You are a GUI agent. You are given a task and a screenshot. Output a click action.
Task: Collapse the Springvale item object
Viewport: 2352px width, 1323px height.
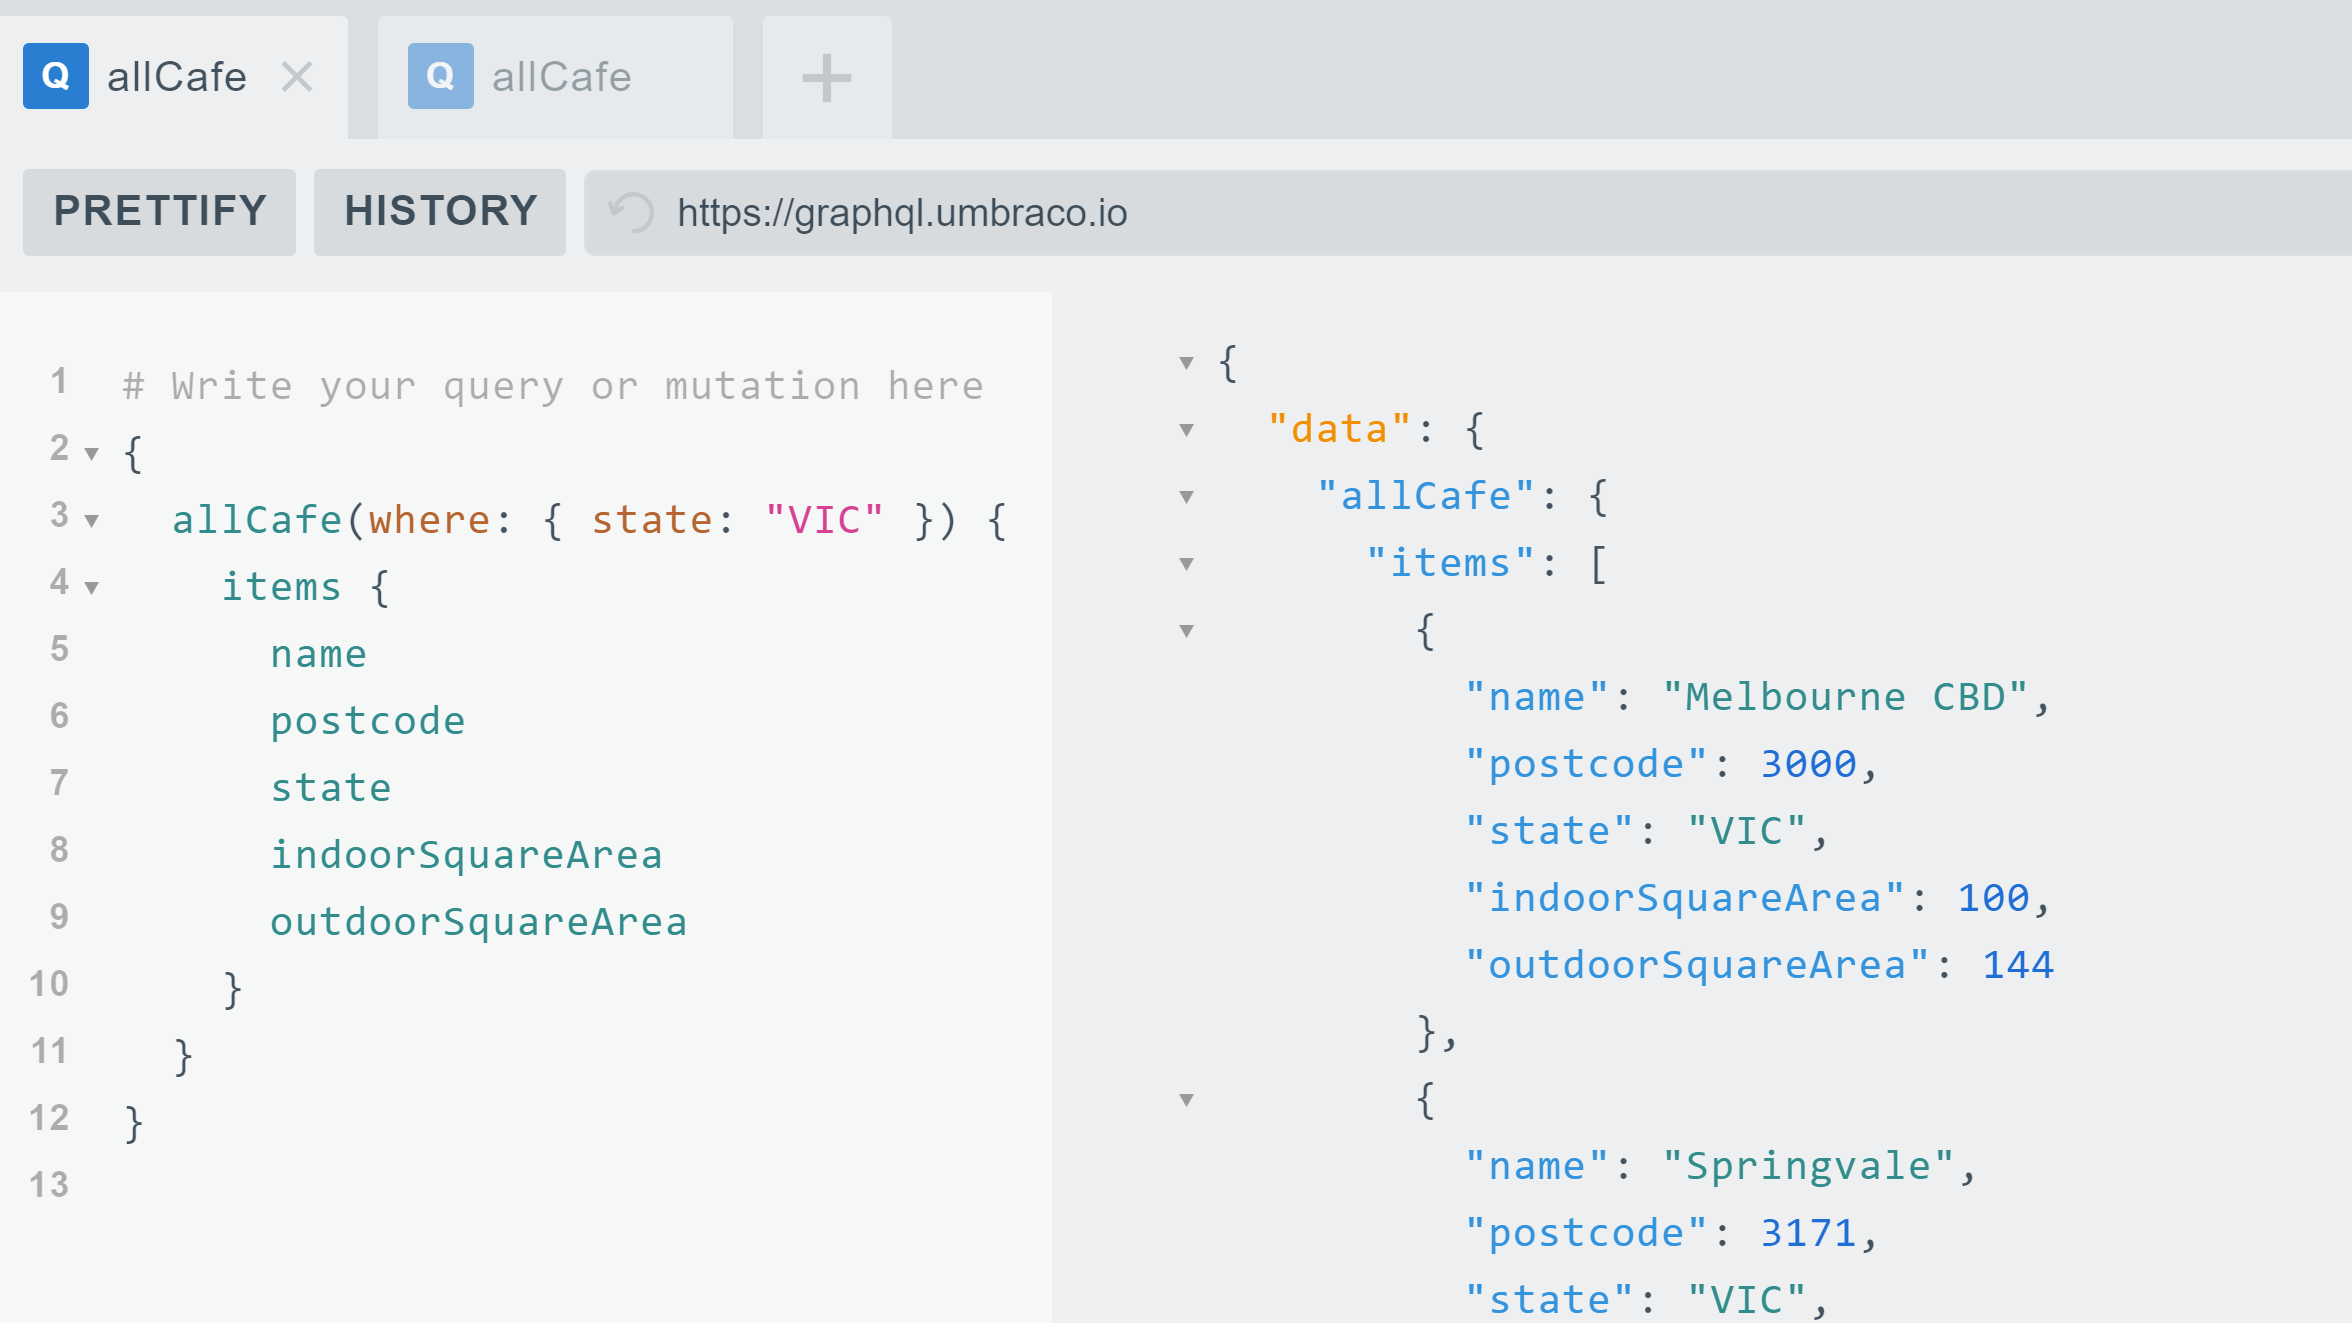(1185, 1097)
